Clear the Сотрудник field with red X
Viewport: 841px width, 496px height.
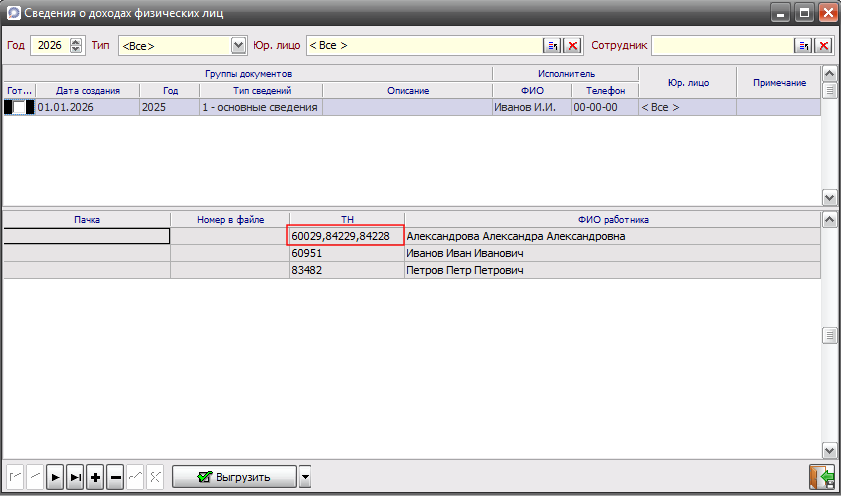pyautogui.click(x=824, y=46)
